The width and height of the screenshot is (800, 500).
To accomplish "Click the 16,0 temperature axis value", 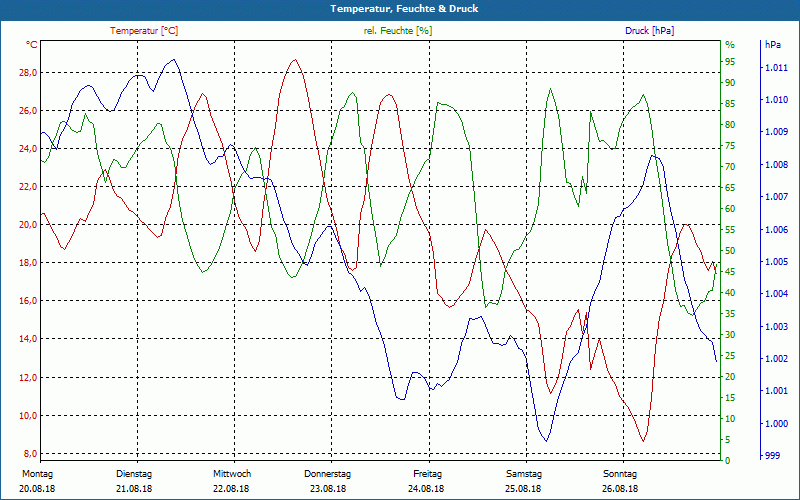I will (x=28, y=301).
